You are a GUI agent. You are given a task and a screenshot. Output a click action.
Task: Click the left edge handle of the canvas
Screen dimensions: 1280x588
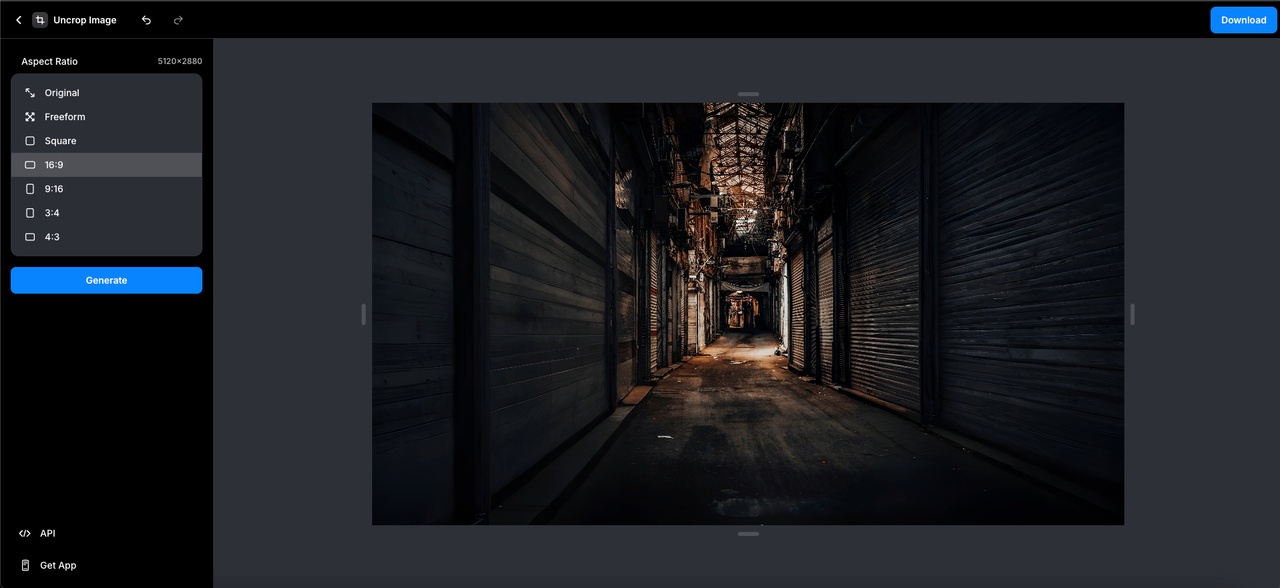(x=364, y=314)
